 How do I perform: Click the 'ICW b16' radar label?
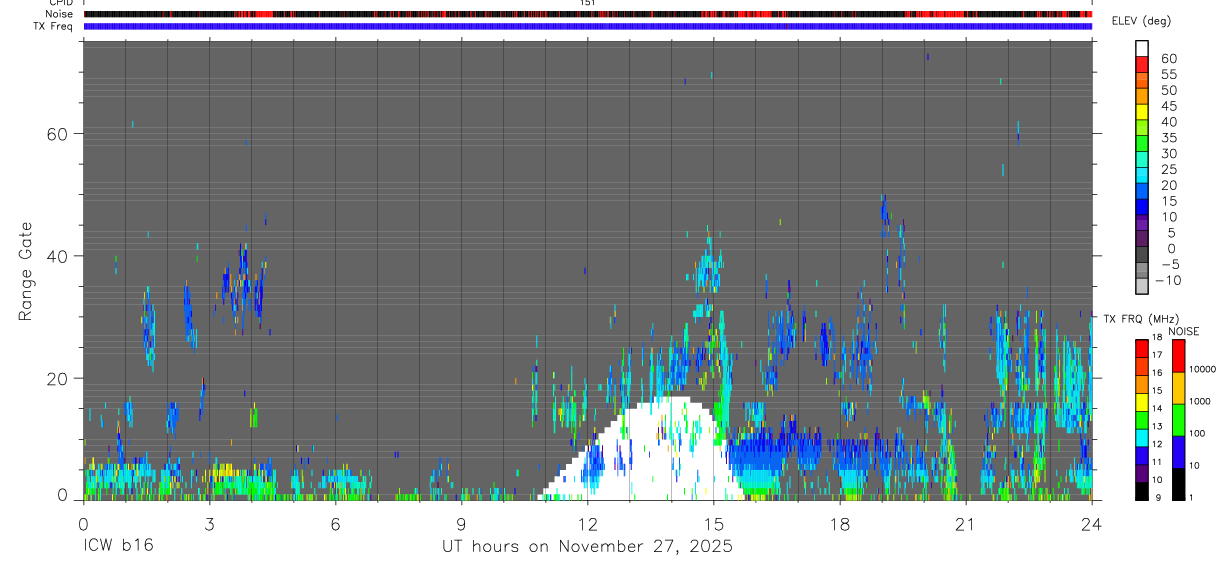point(118,547)
